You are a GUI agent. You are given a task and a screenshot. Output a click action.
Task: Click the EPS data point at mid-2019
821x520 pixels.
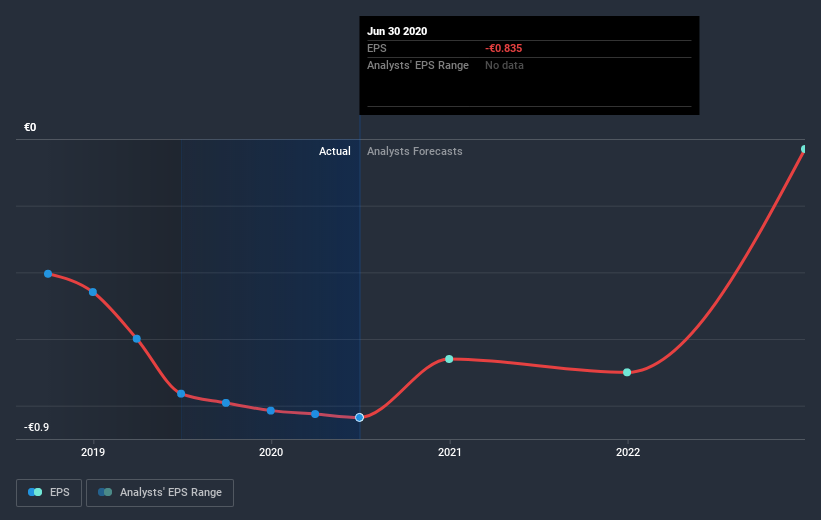[181, 394]
